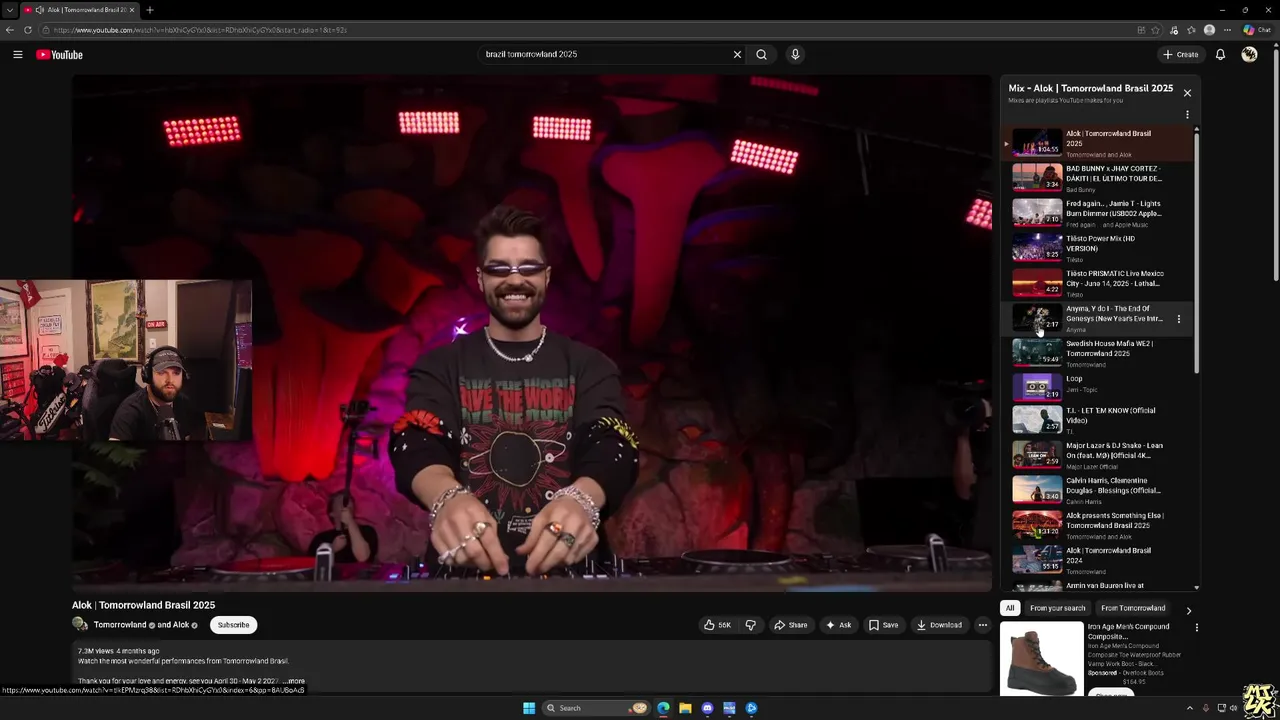Open browser profile icon
This screenshot has width=1280, height=720.
1210,30
